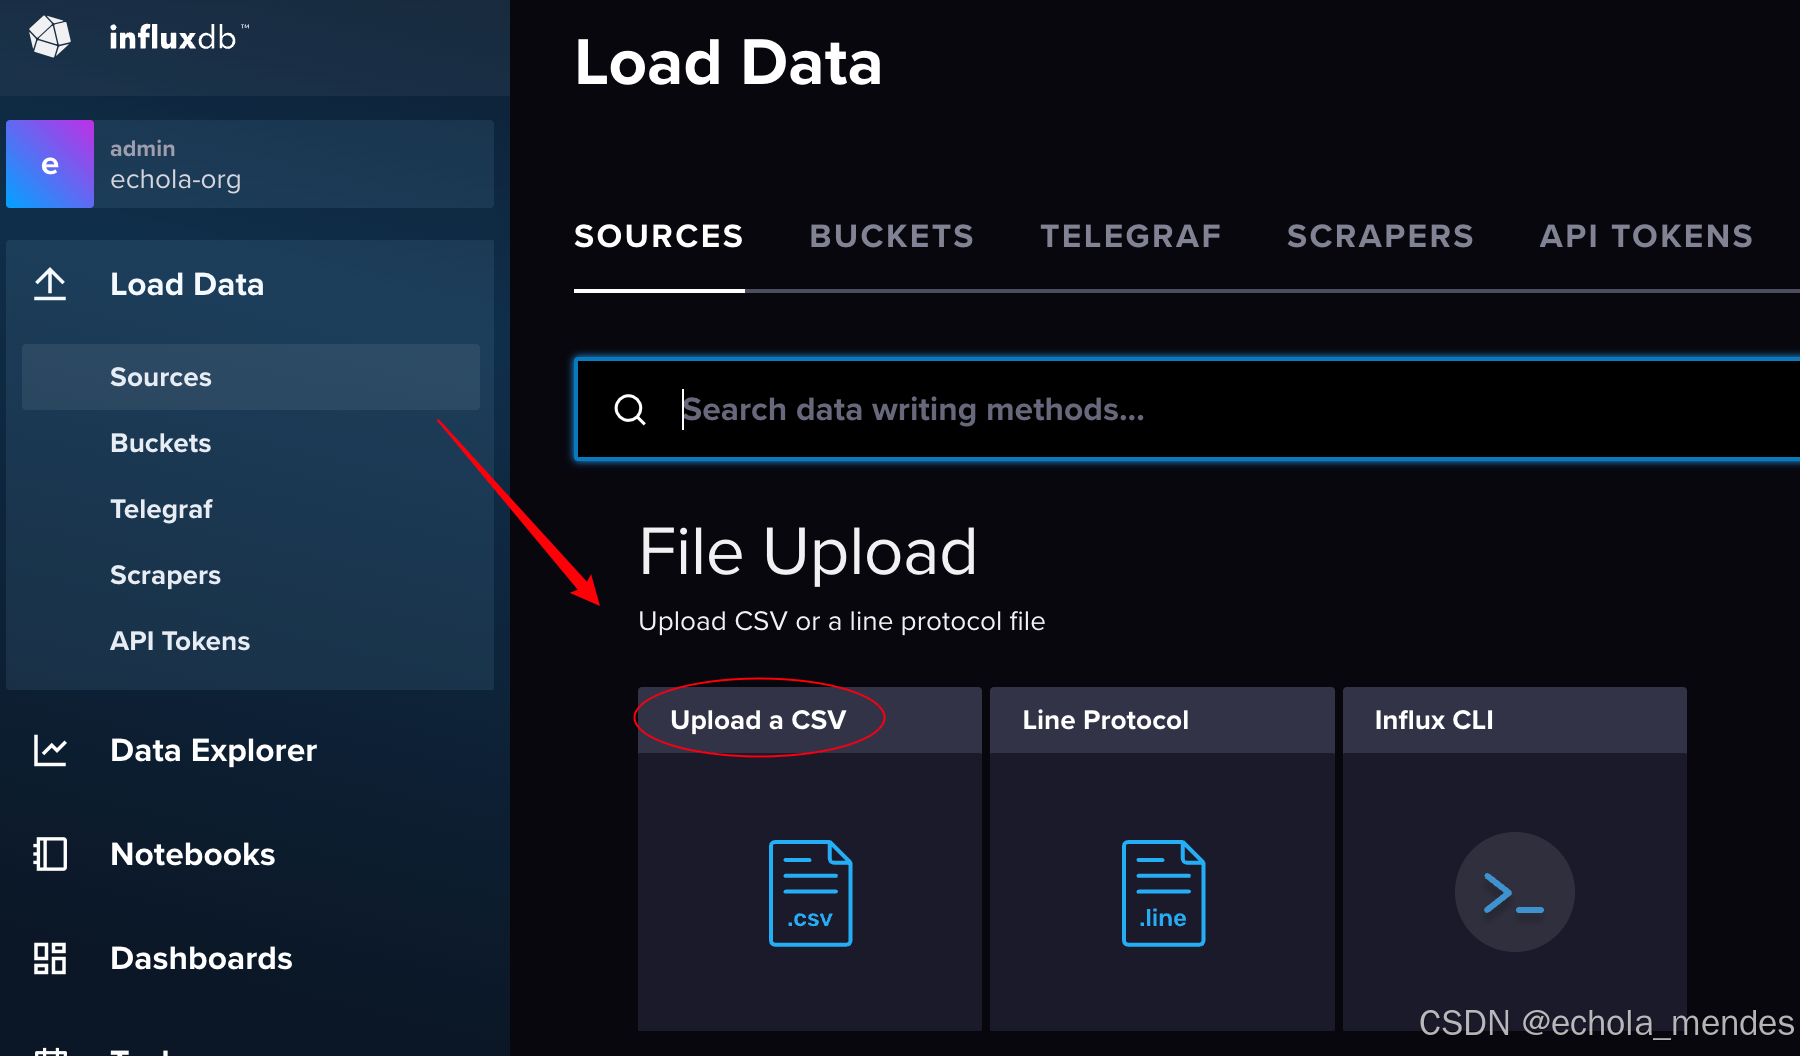Open Sources in the sidebar submenu
The width and height of the screenshot is (1800, 1056).
tap(251, 377)
